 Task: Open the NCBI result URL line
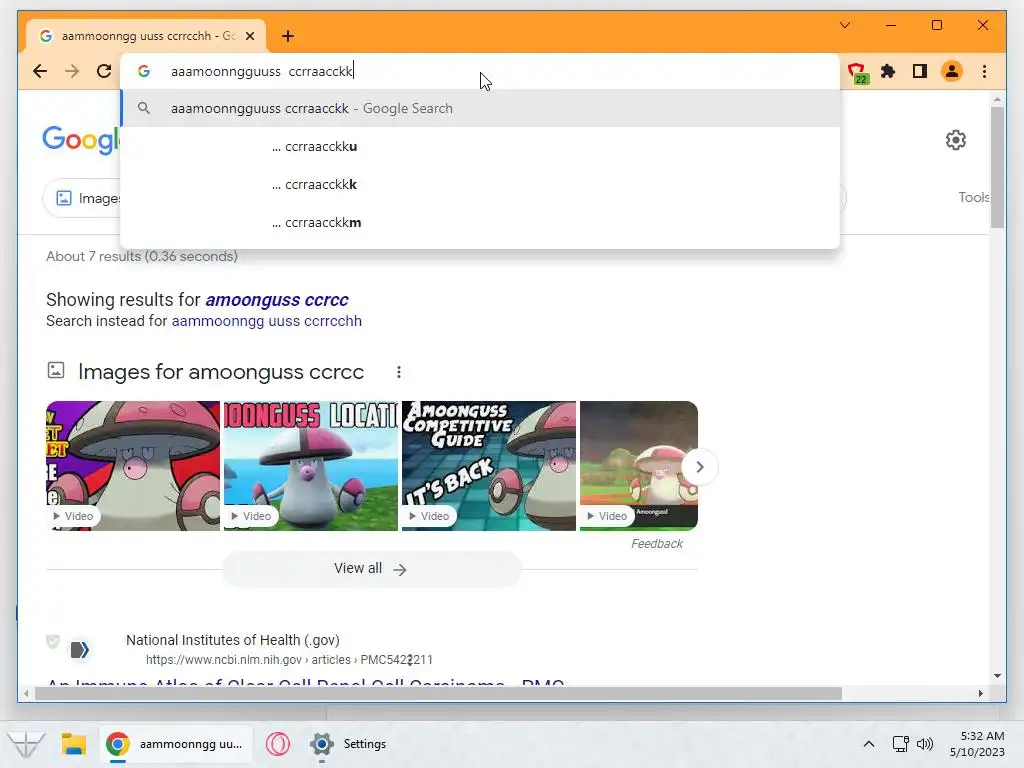pyautogui.click(x=289, y=660)
